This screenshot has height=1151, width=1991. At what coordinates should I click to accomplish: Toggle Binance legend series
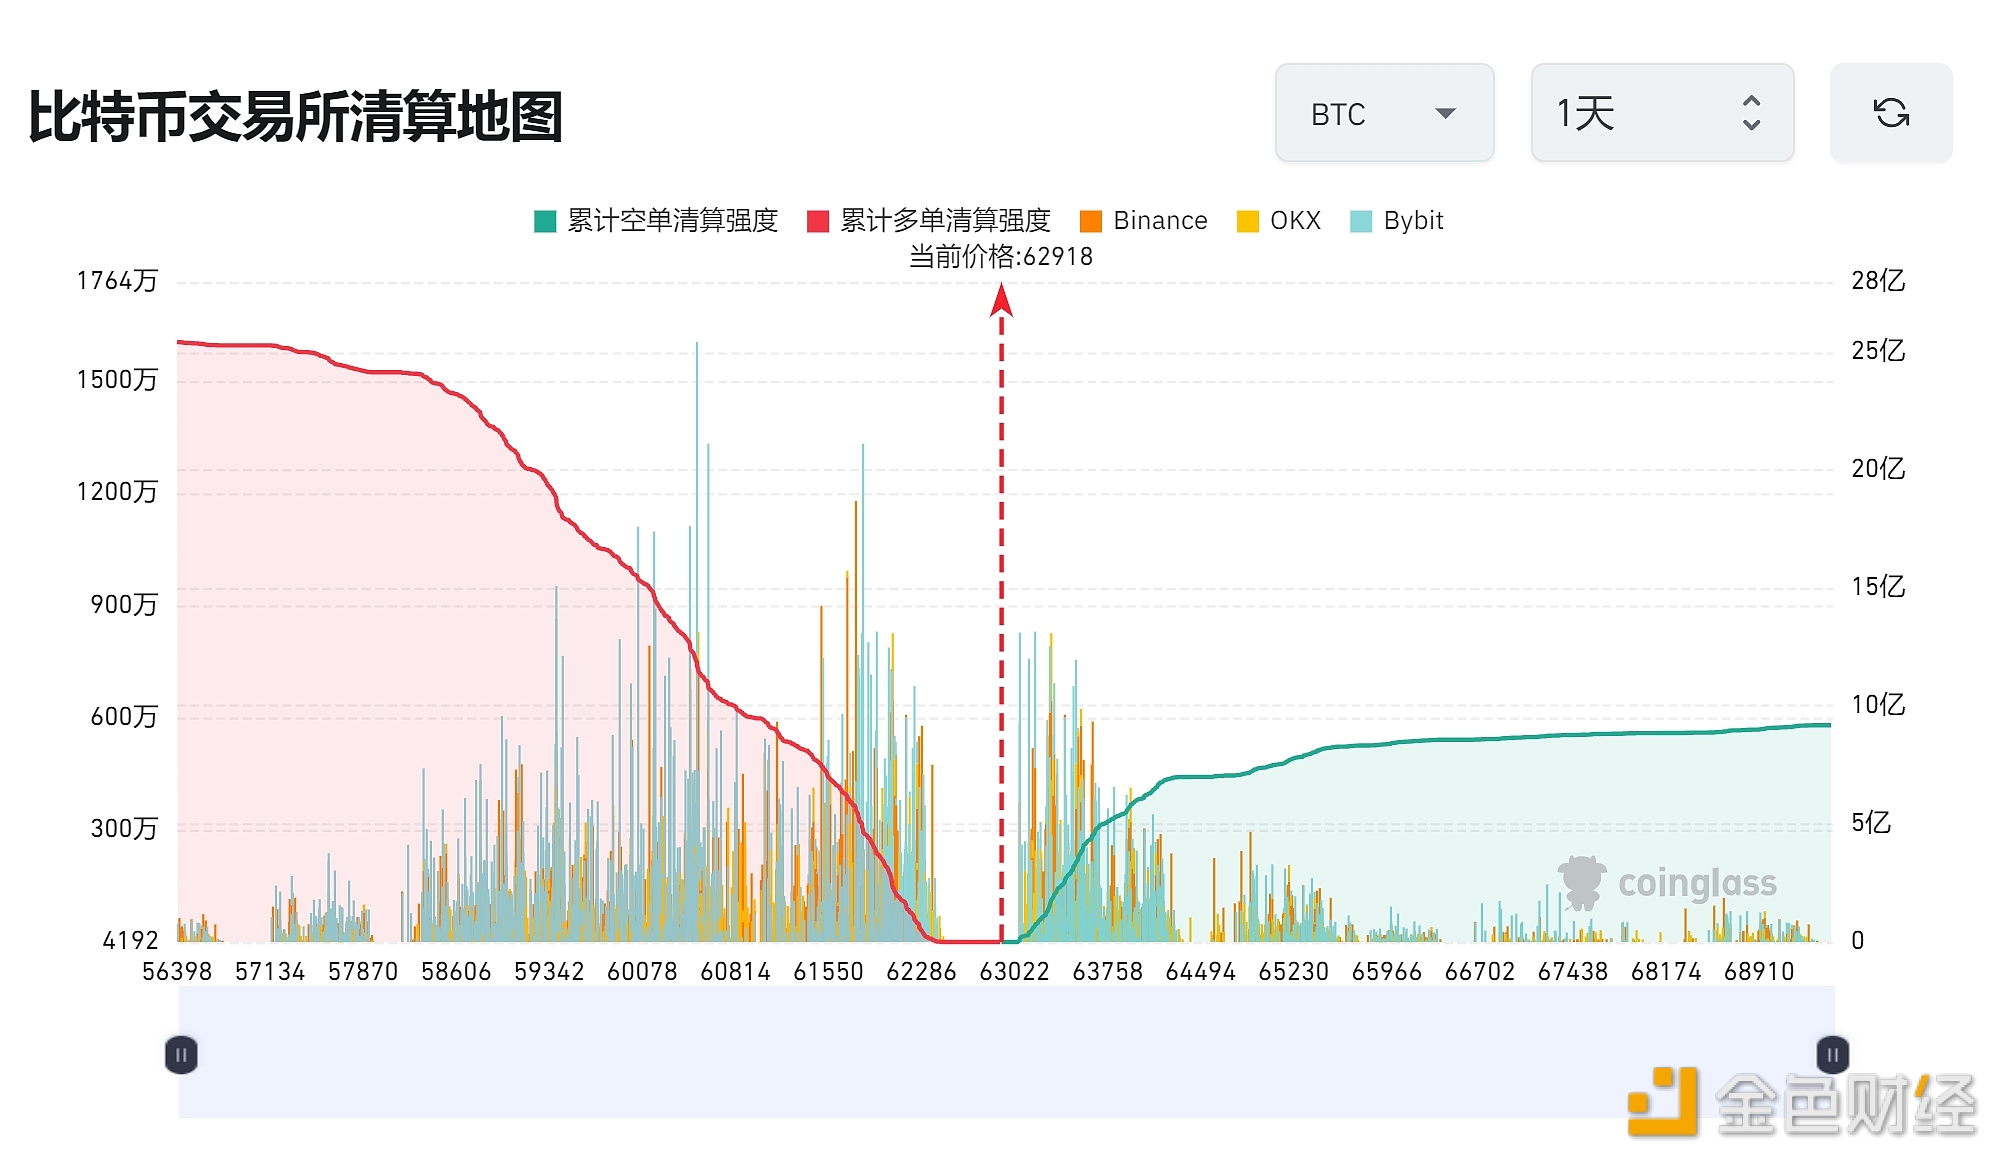click(1144, 221)
